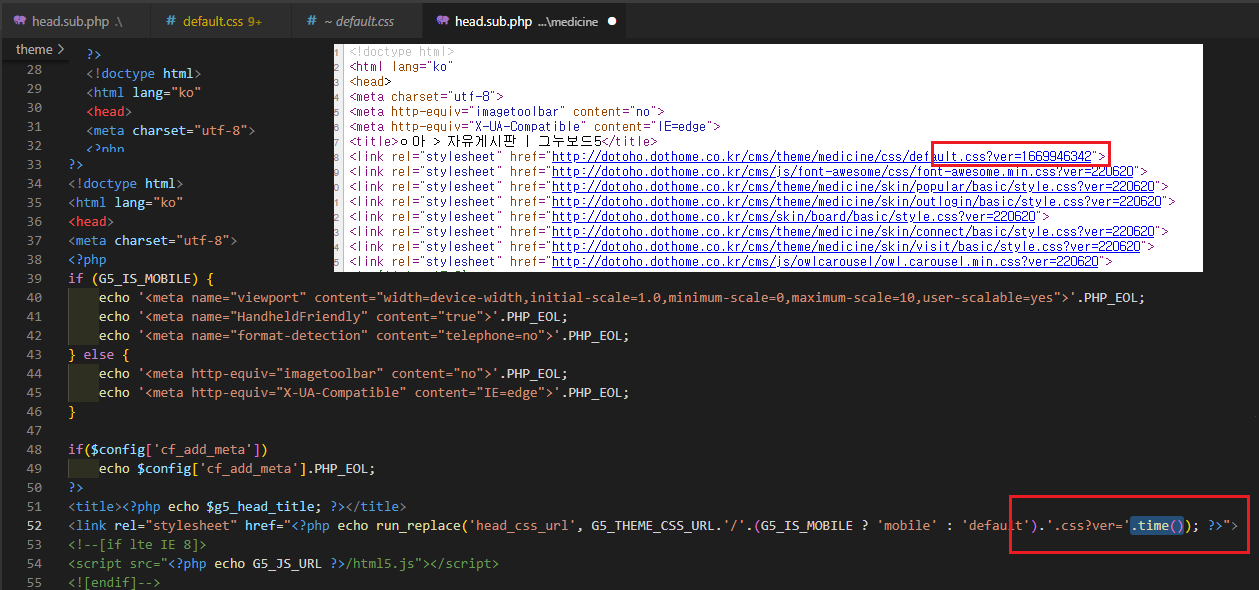Click line number 28 in the gutter
The image size is (1259, 590).
pyautogui.click(x=34, y=70)
